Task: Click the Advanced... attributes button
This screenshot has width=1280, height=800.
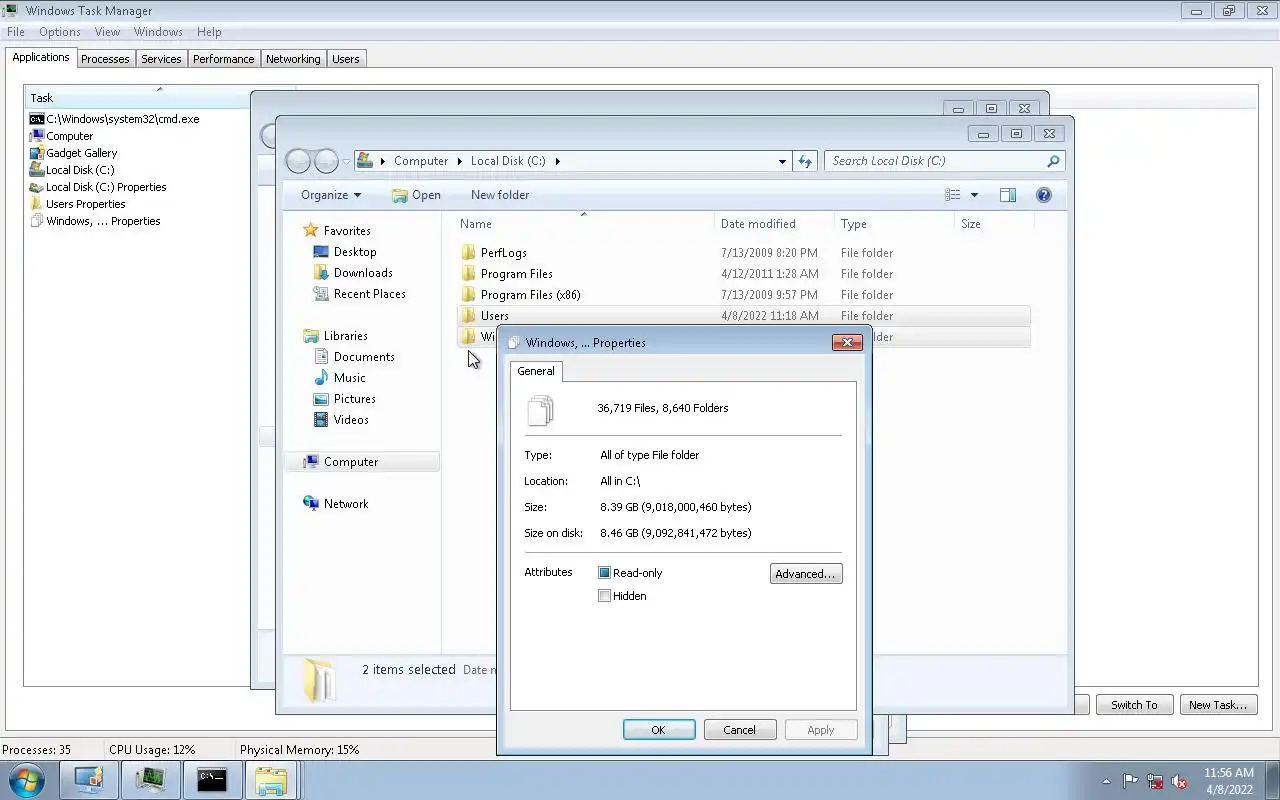Action: (806, 574)
